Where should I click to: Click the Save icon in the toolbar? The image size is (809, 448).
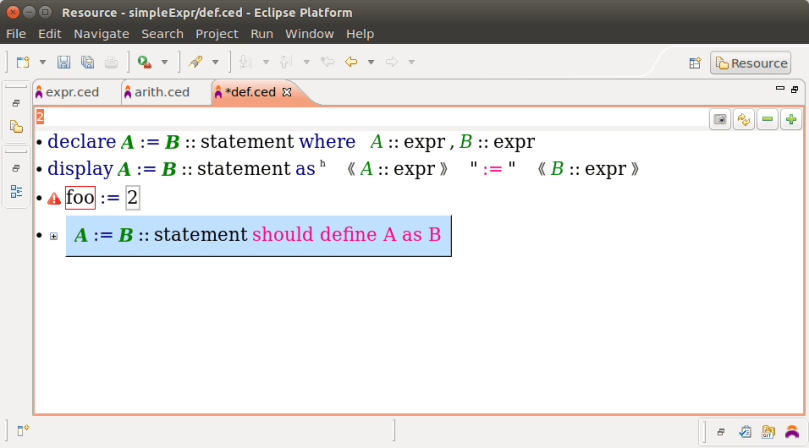pyautogui.click(x=64, y=62)
